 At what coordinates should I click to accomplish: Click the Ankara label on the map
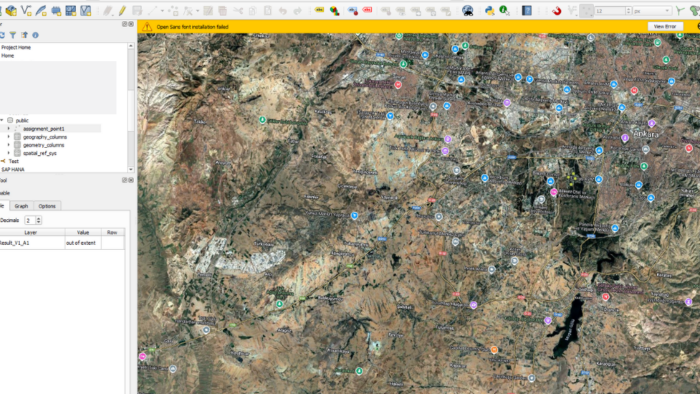coord(646,134)
